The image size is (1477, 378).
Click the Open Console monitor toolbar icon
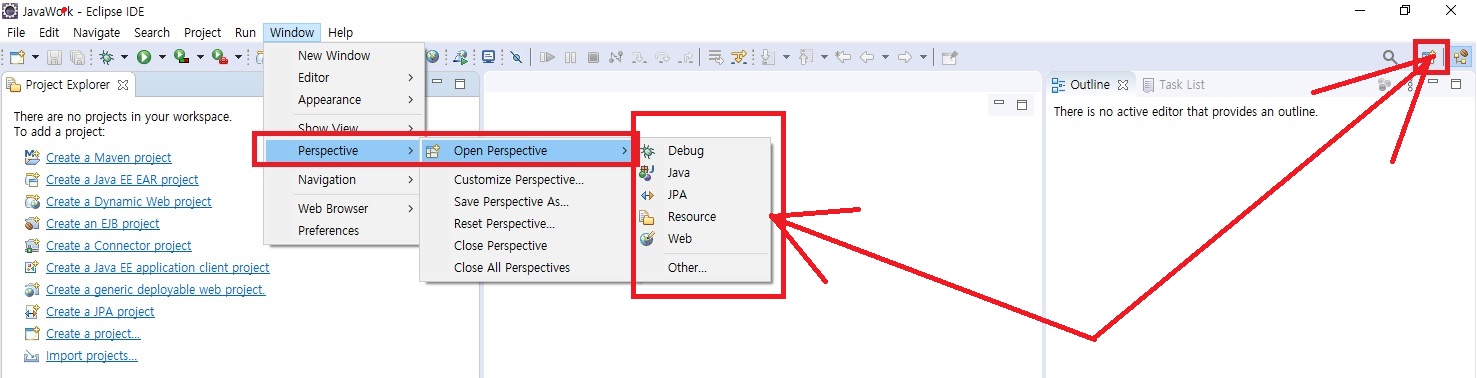click(x=488, y=57)
